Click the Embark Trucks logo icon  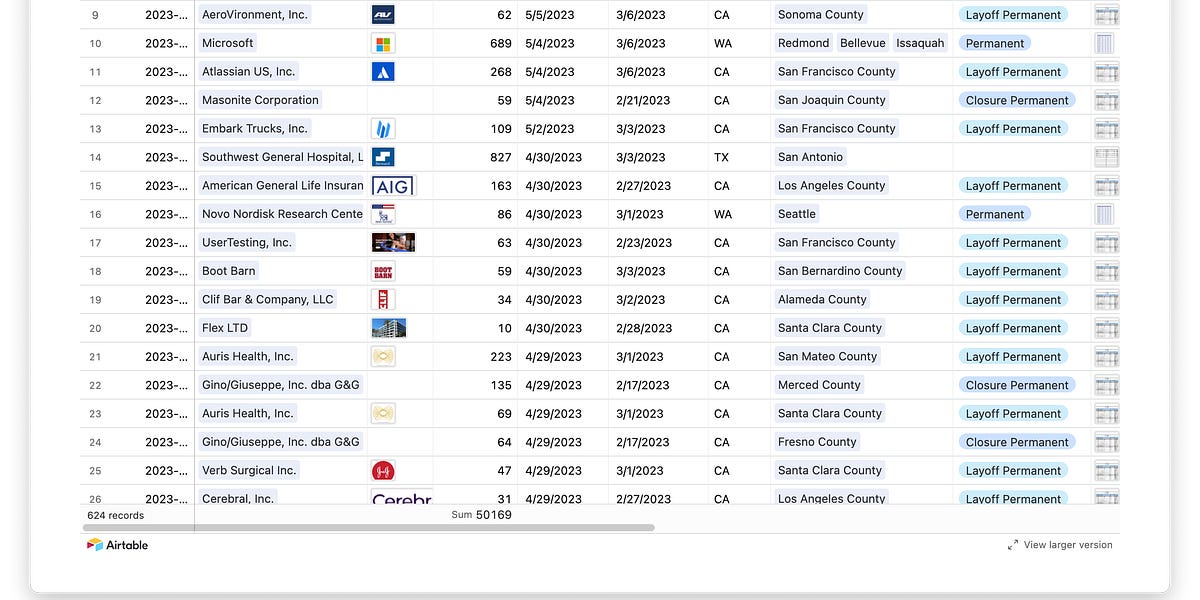coord(382,128)
